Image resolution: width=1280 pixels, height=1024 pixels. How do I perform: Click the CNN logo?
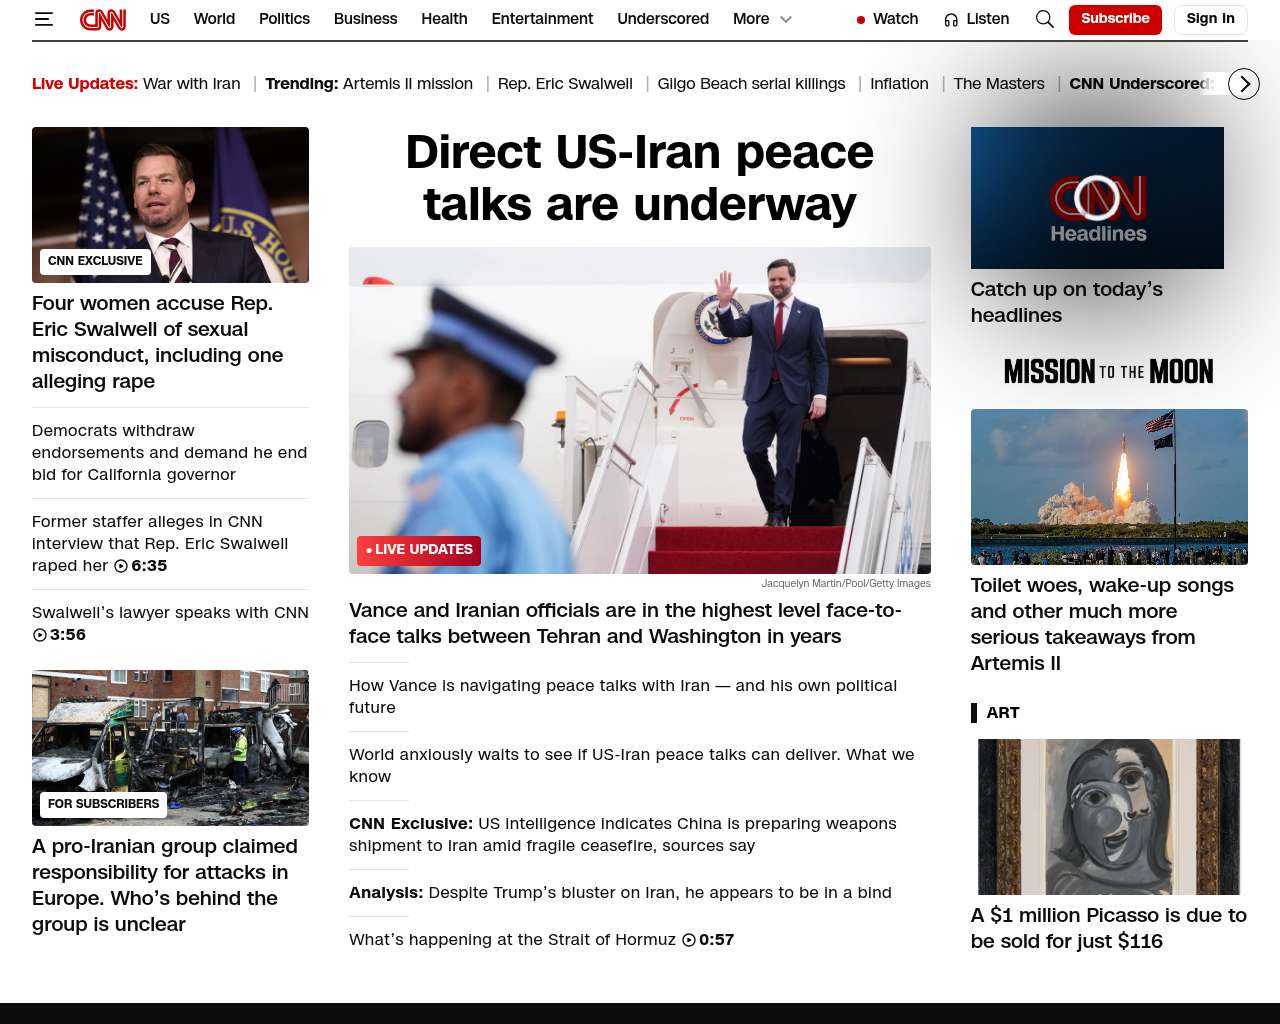[x=103, y=19]
